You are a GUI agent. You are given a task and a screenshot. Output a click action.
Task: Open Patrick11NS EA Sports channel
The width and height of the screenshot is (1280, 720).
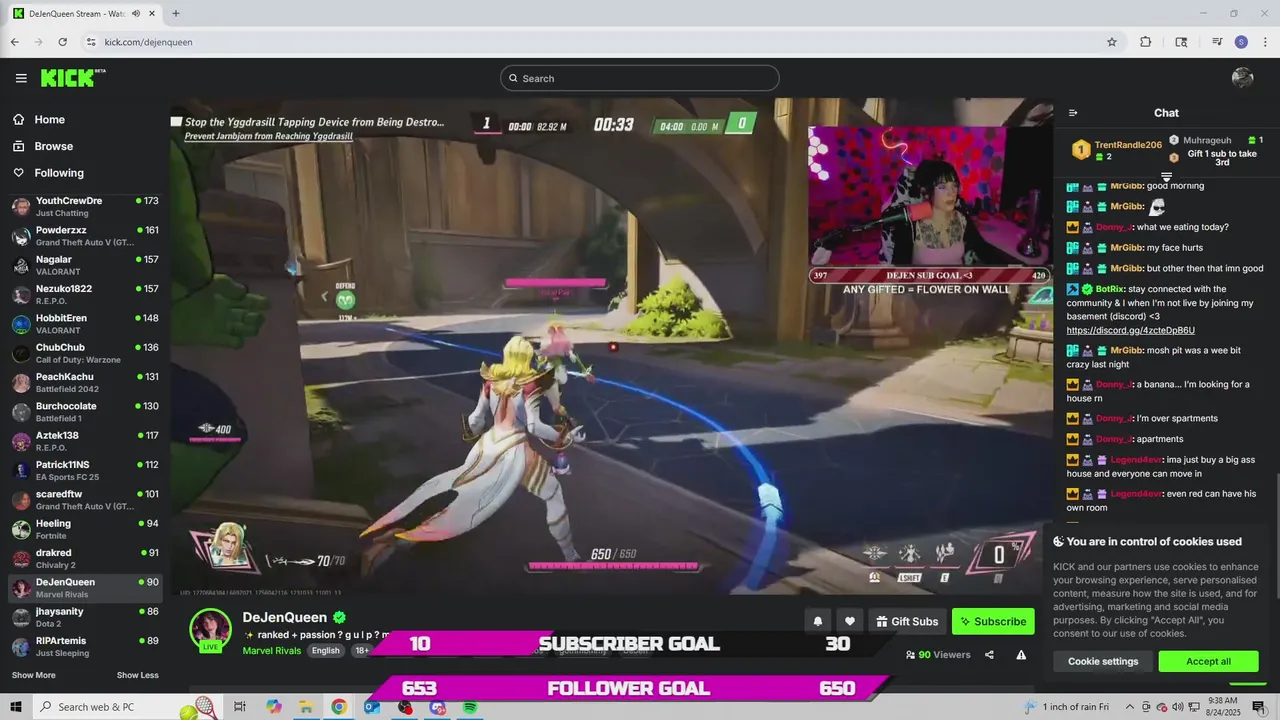[85, 470]
